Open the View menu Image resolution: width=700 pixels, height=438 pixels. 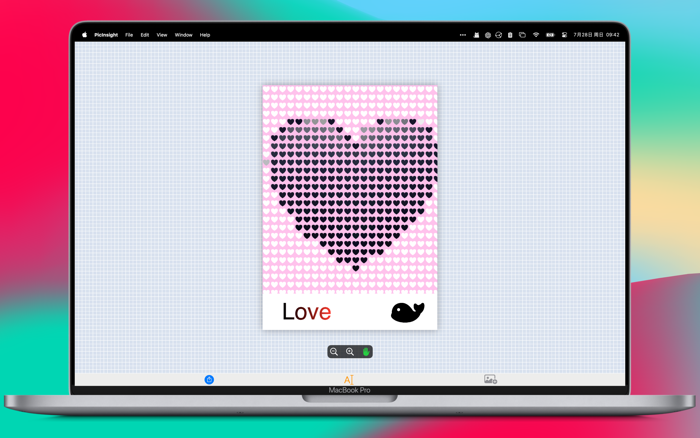click(x=162, y=35)
